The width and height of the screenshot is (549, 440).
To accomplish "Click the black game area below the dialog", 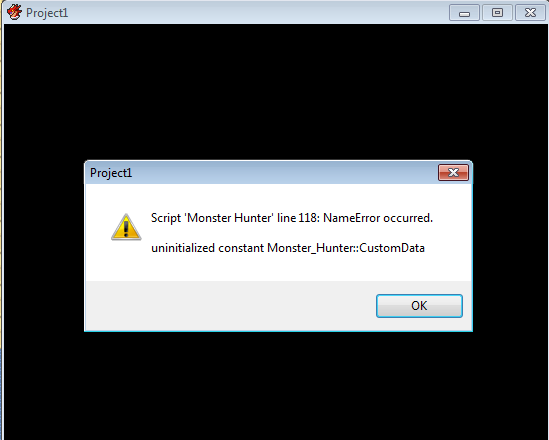I will (x=275, y=385).
